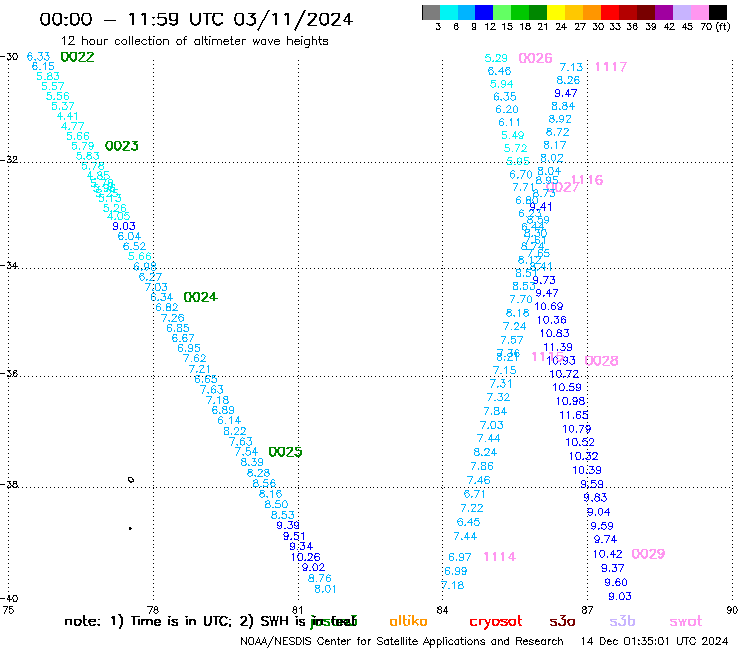Click the longitude axis label 78
The image size is (740, 650).
153,610
